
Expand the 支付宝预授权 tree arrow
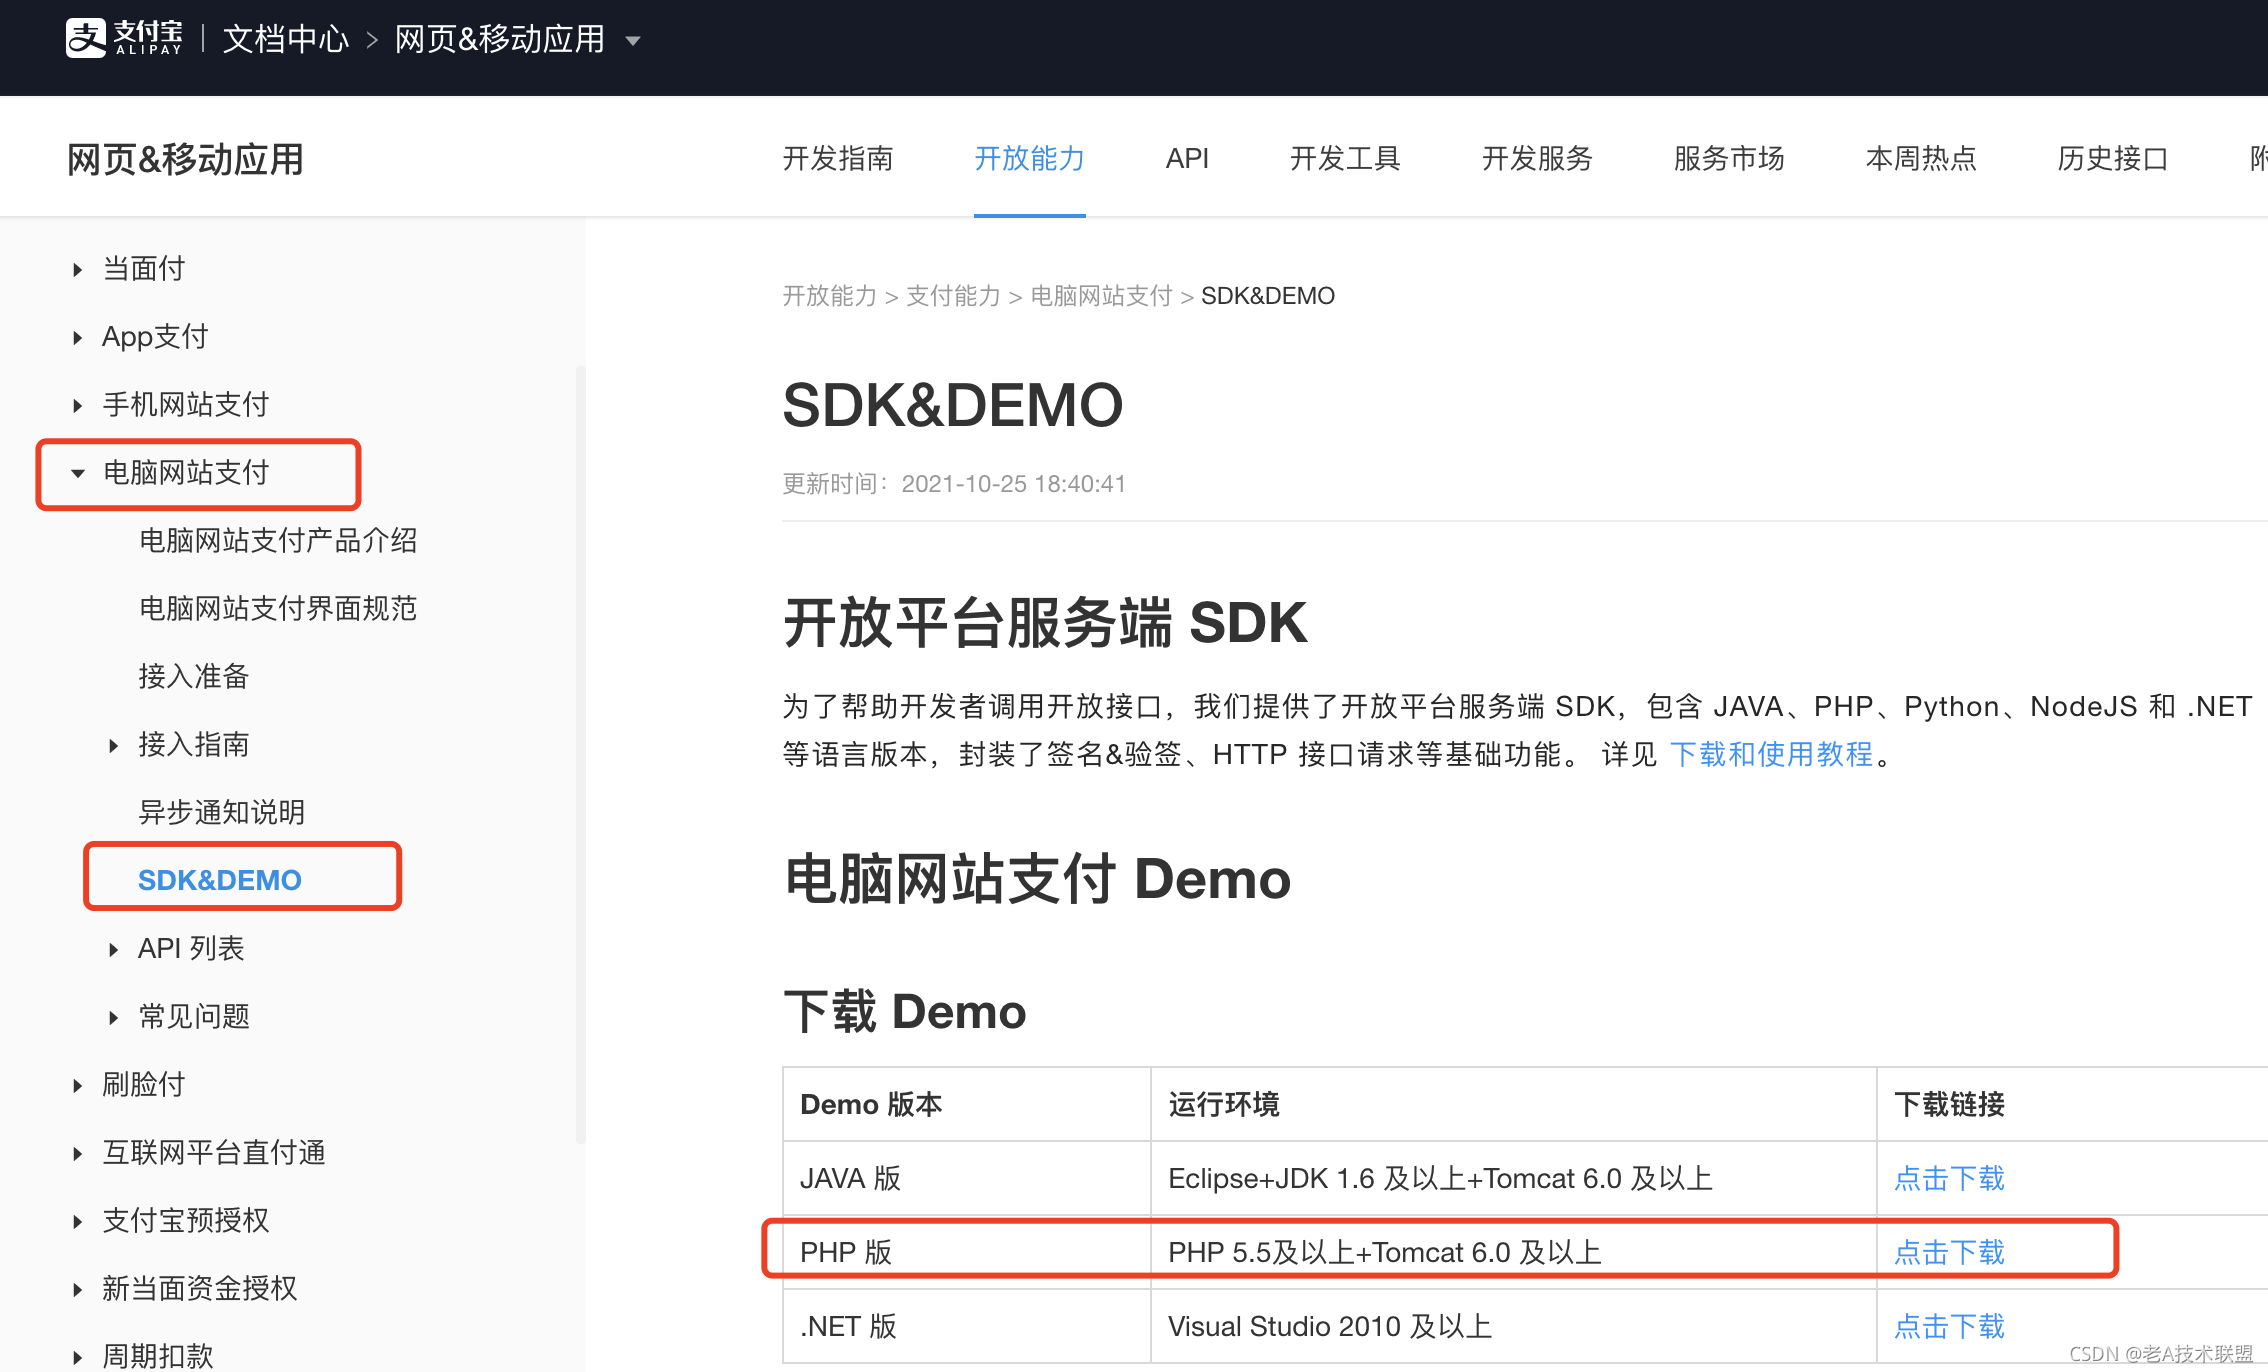(77, 1221)
